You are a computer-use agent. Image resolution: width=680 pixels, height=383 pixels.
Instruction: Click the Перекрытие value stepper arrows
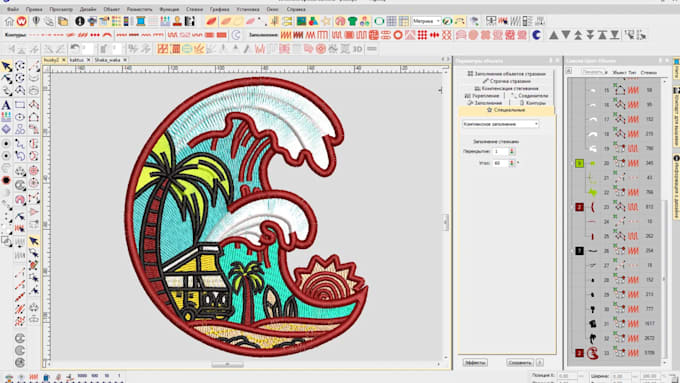(x=512, y=151)
